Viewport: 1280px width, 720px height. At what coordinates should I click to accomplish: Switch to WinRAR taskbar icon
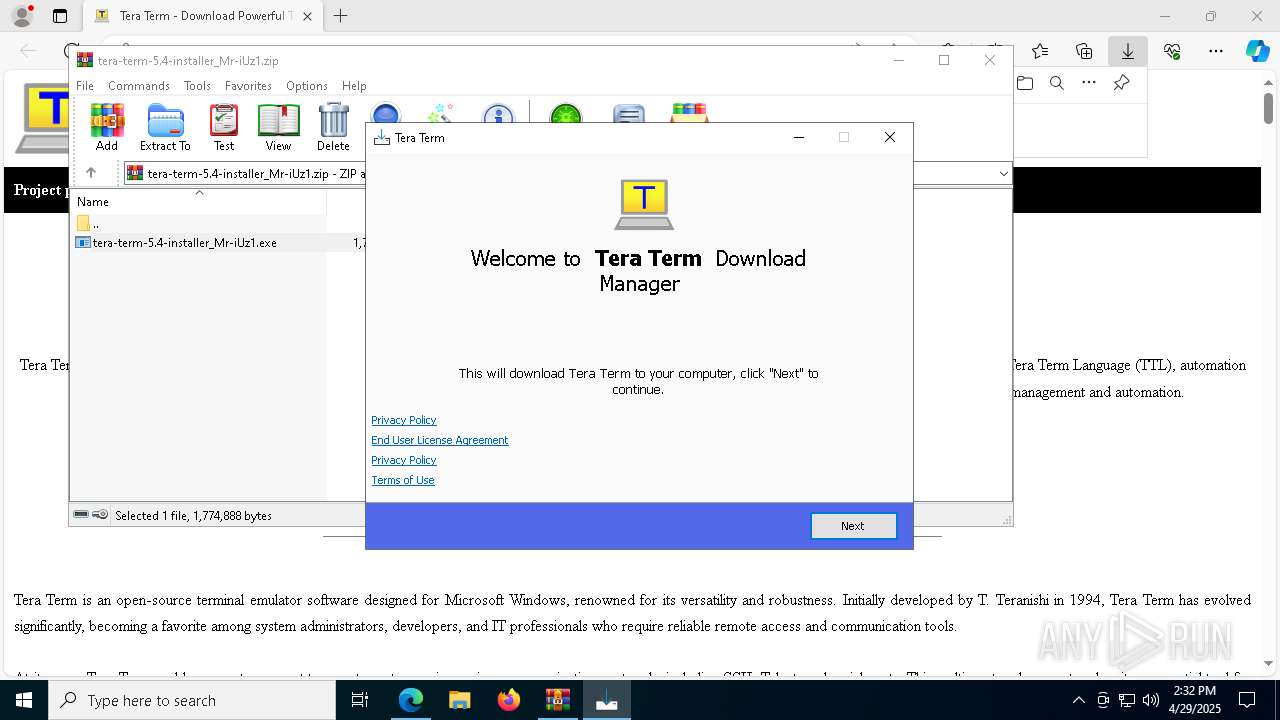click(557, 700)
